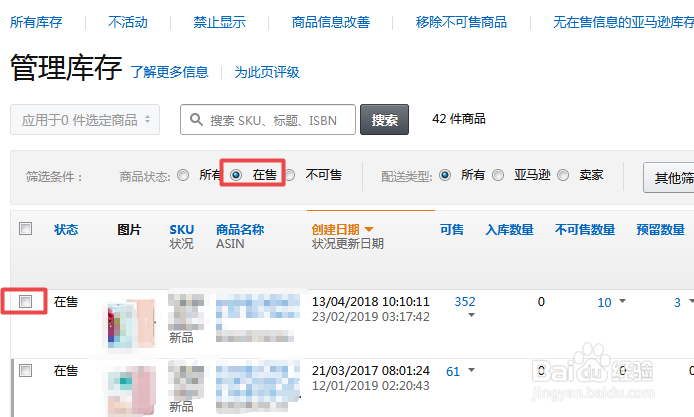Sort by 商品名称 column header

click(x=240, y=229)
